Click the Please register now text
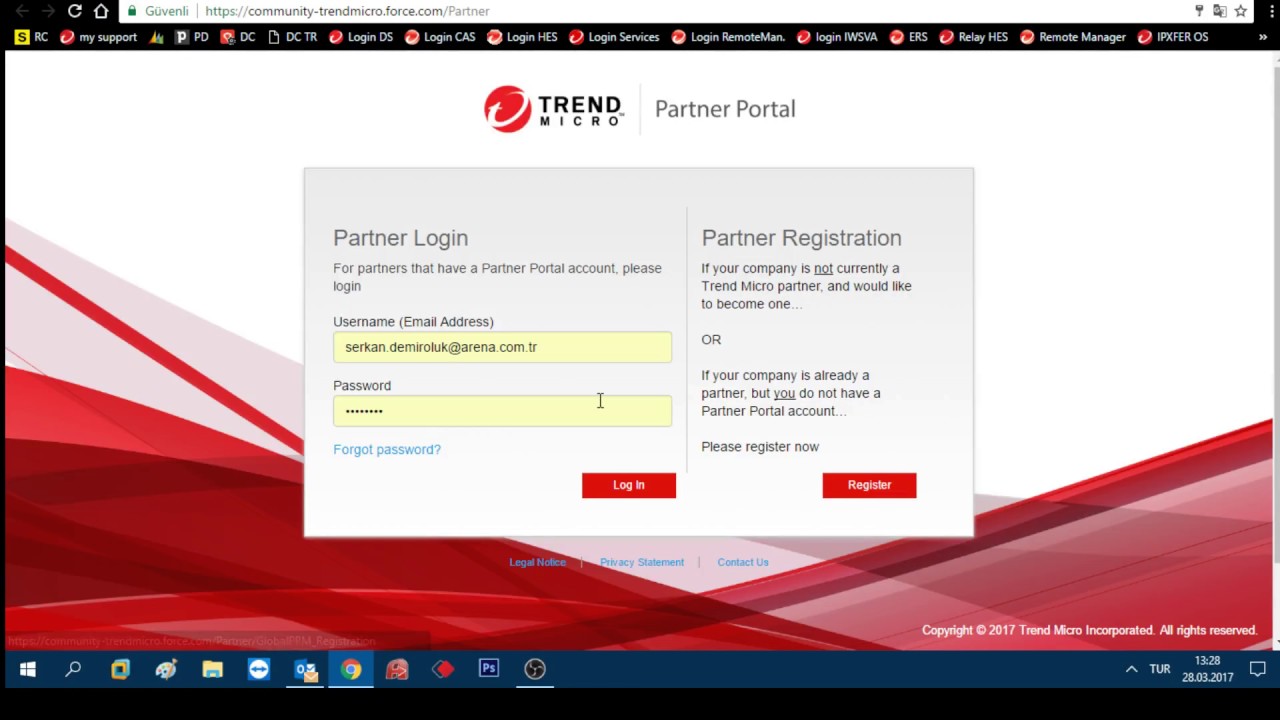This screenshot has height=720, width=1280. (760, 447)
